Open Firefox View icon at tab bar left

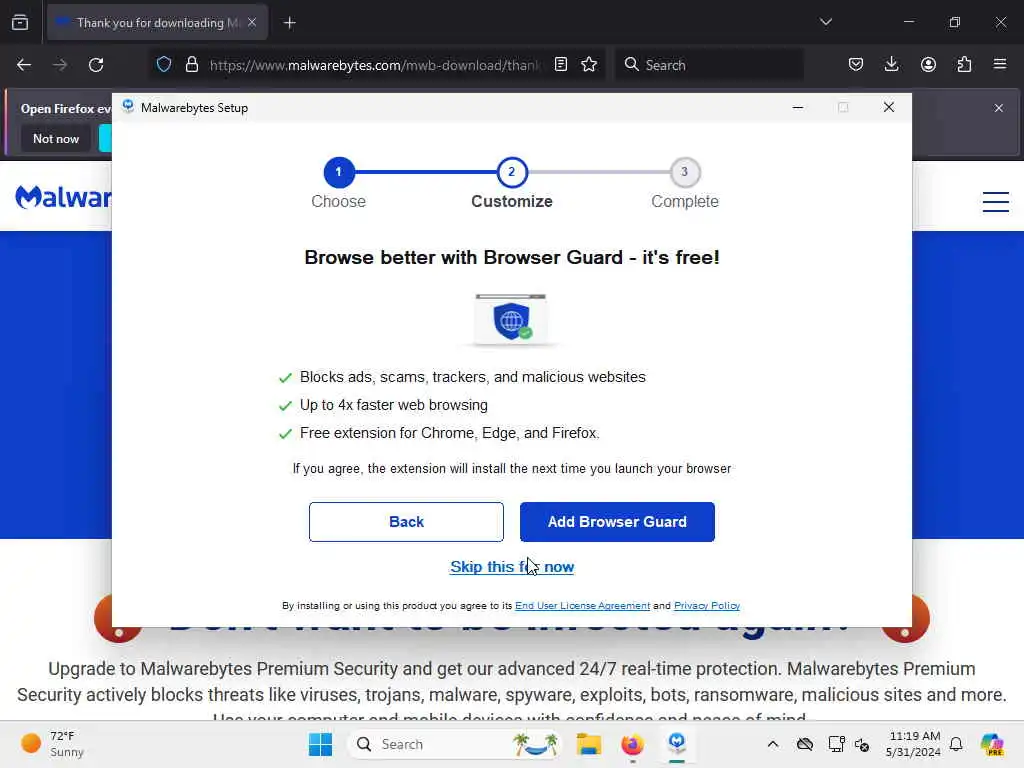pyautogui.click(x=20, y=23)
